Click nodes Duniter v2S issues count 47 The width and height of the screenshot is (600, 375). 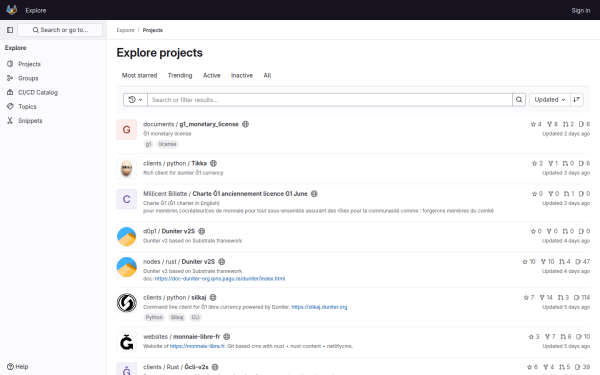tap(583, 262)
